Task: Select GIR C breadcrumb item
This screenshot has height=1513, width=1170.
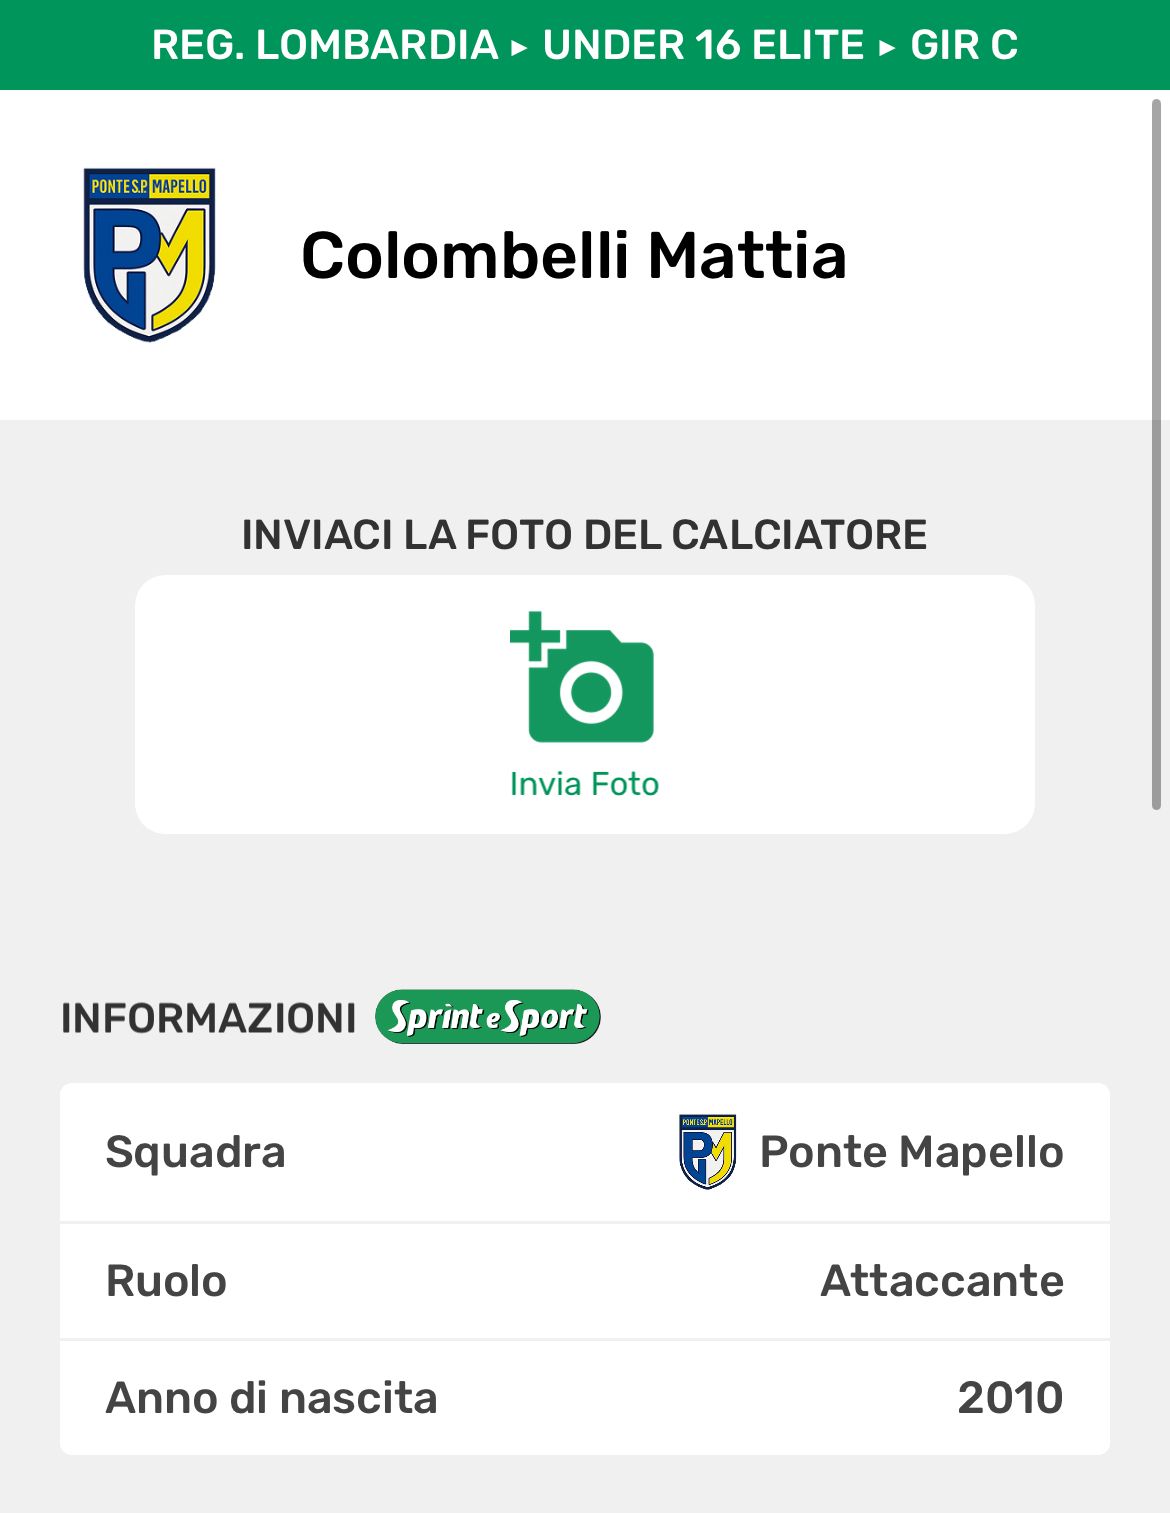Action: click(964, 45)
